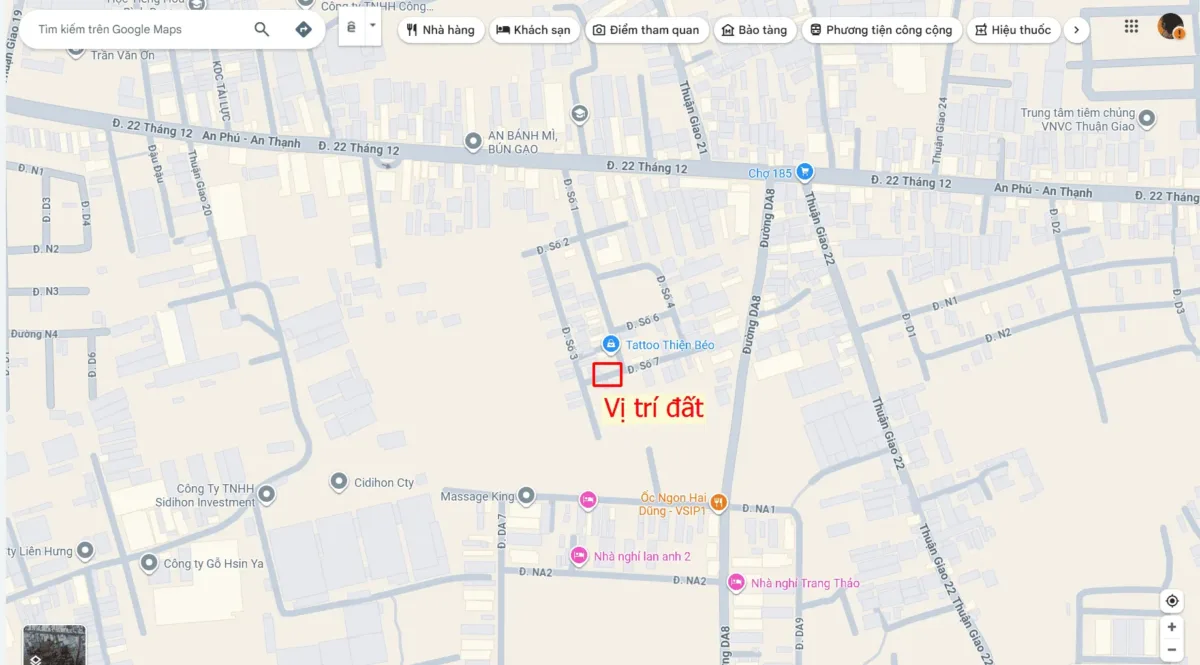Viewport: 1200px width, 665px height.
Task: Click the VNVC Thuận Giao vaccination center pin
Action: [x=1147, y=119]
